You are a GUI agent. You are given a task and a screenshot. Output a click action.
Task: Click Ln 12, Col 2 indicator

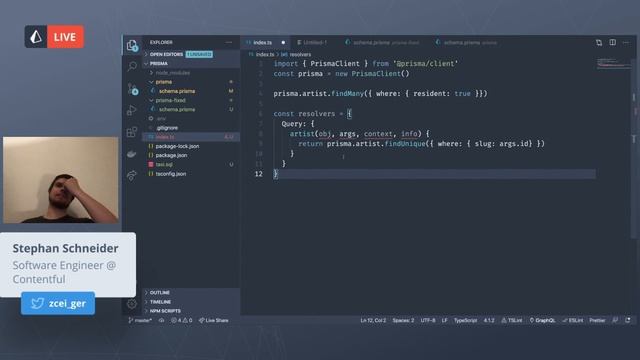pyautogui.click(x=373, y=320)
